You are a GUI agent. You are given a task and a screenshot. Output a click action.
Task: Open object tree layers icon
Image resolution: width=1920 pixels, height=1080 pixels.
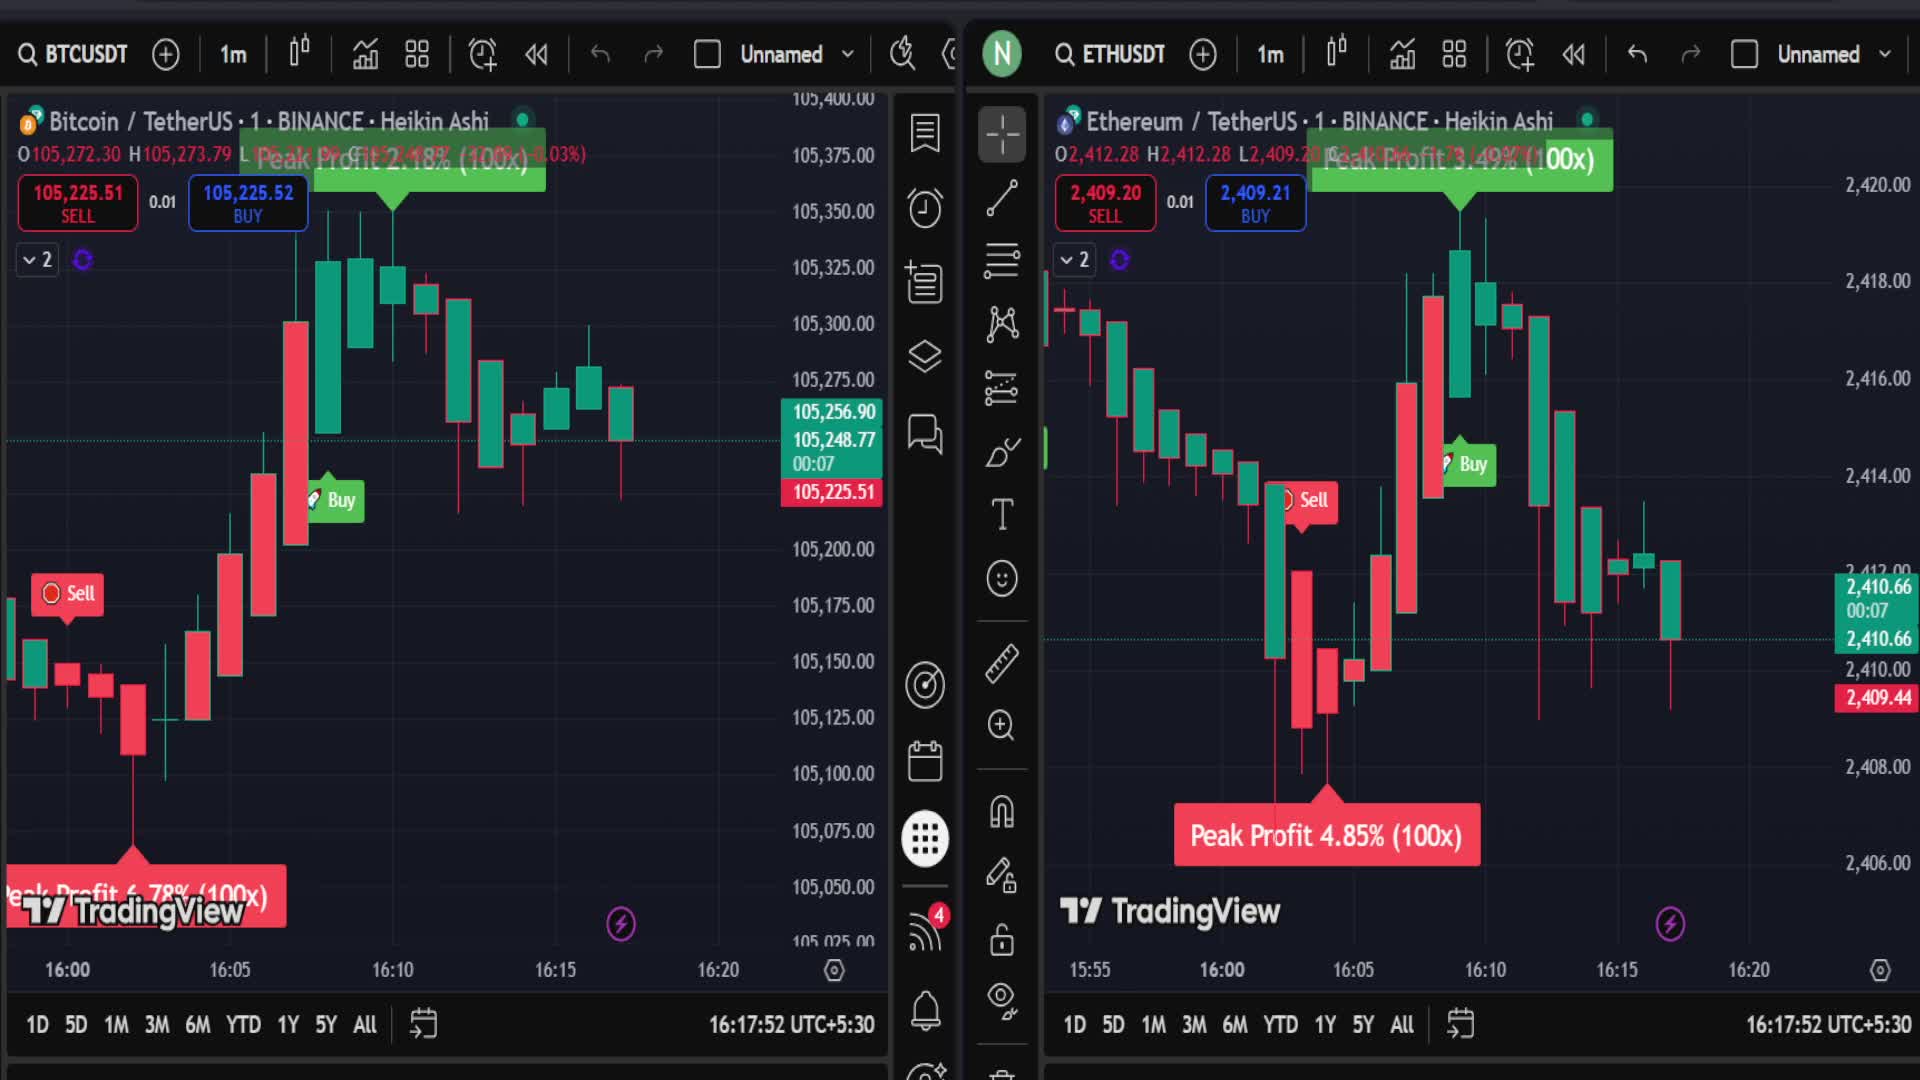[x=925, y=356]
